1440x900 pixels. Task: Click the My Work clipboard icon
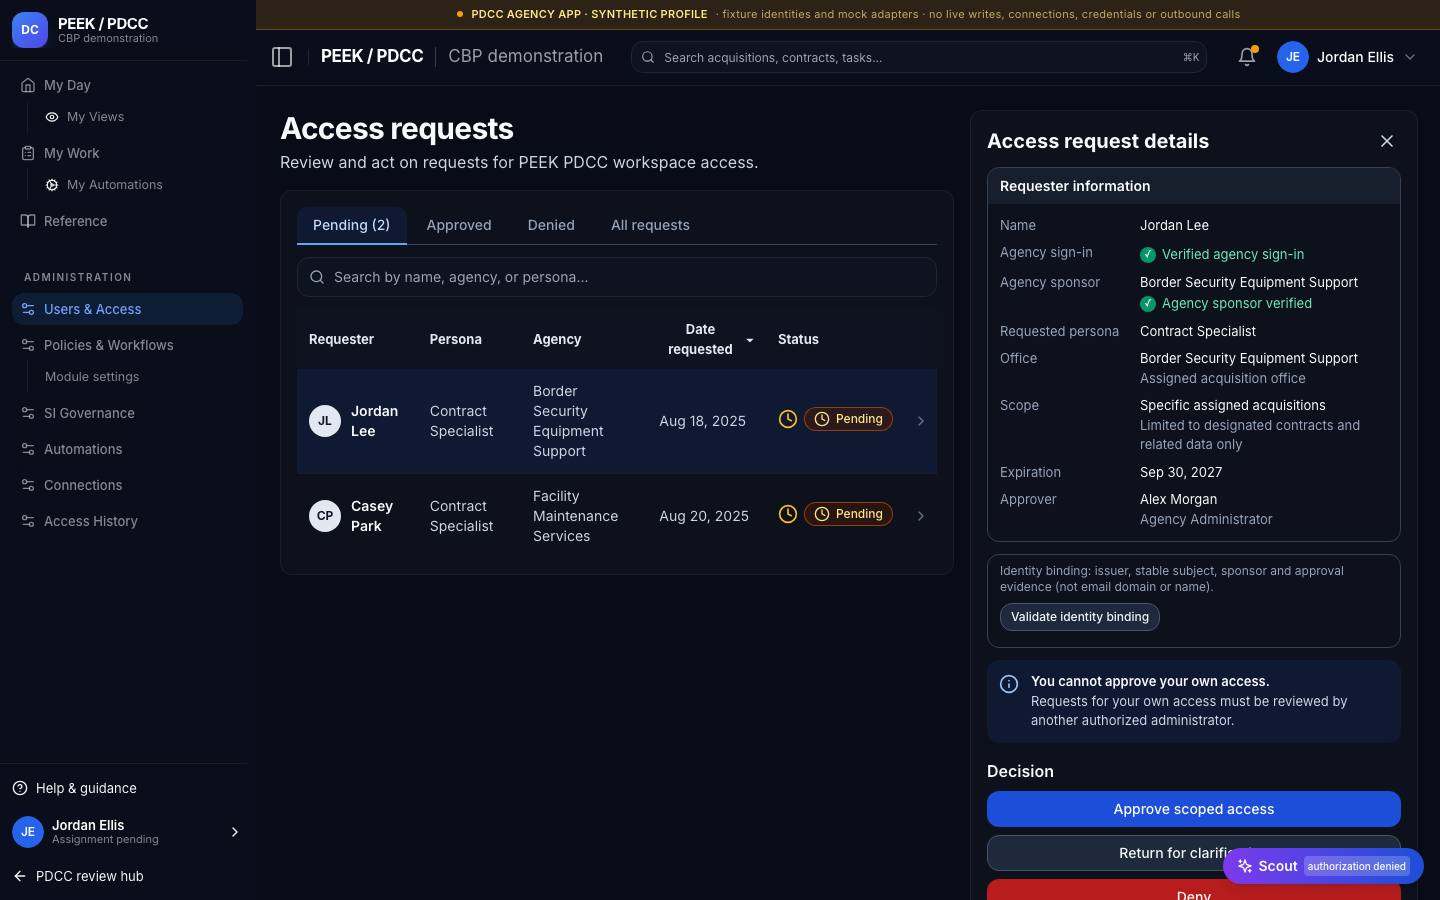(x=28, y=153)
